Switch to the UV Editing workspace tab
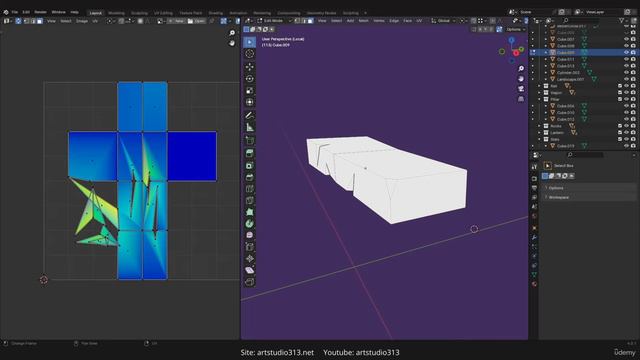 pyautogui.click(x=163, y=13)
